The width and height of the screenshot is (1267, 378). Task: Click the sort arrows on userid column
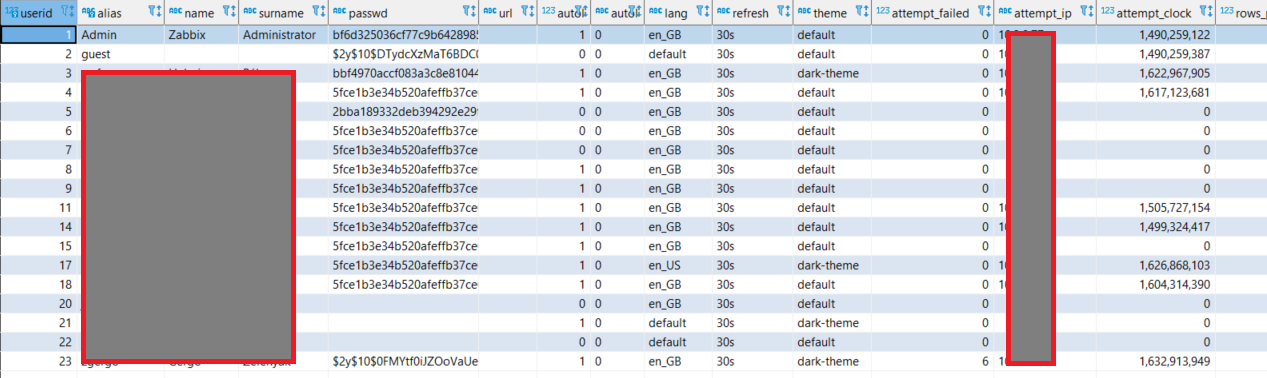click(x=72, y=12)
